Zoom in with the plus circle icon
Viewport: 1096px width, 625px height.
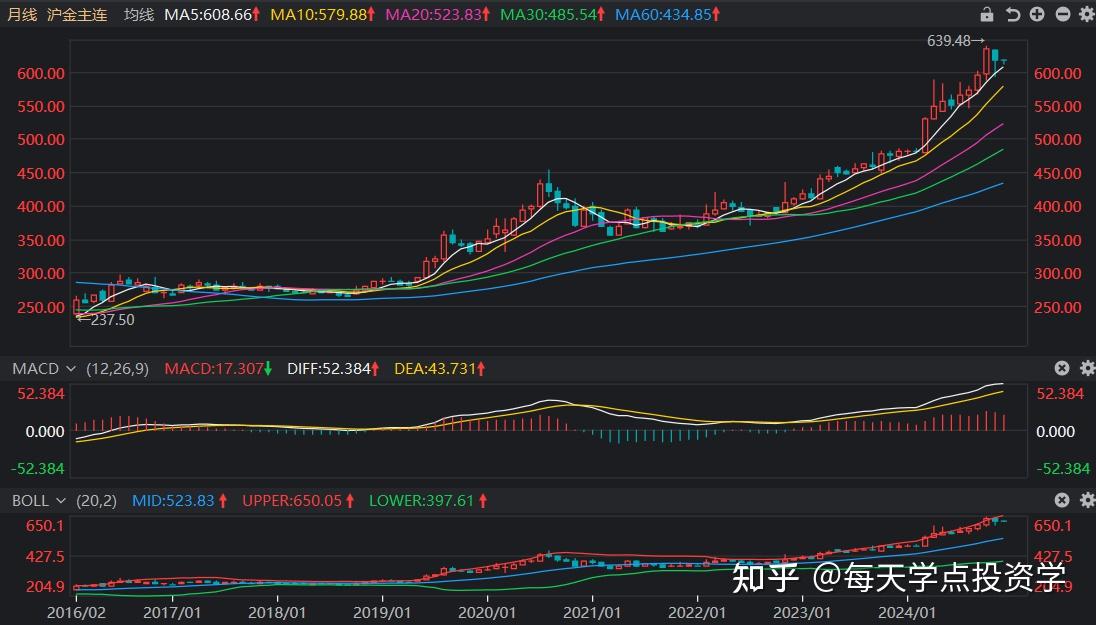(x=1037, y=14)
